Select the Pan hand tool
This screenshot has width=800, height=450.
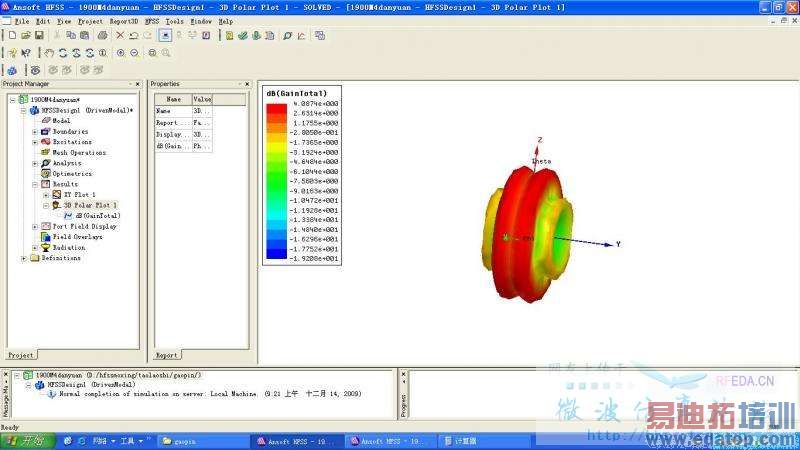tap(49, 53)
